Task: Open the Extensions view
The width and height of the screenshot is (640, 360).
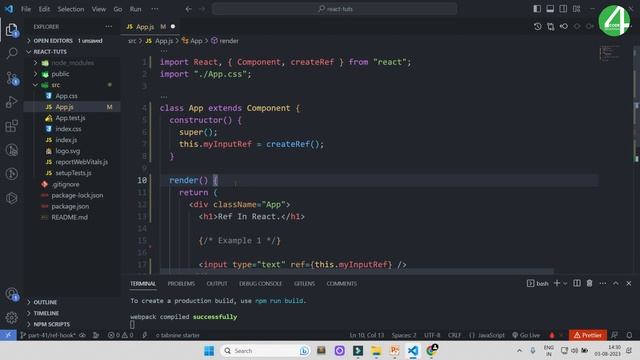Action: [x=11, y=126]
